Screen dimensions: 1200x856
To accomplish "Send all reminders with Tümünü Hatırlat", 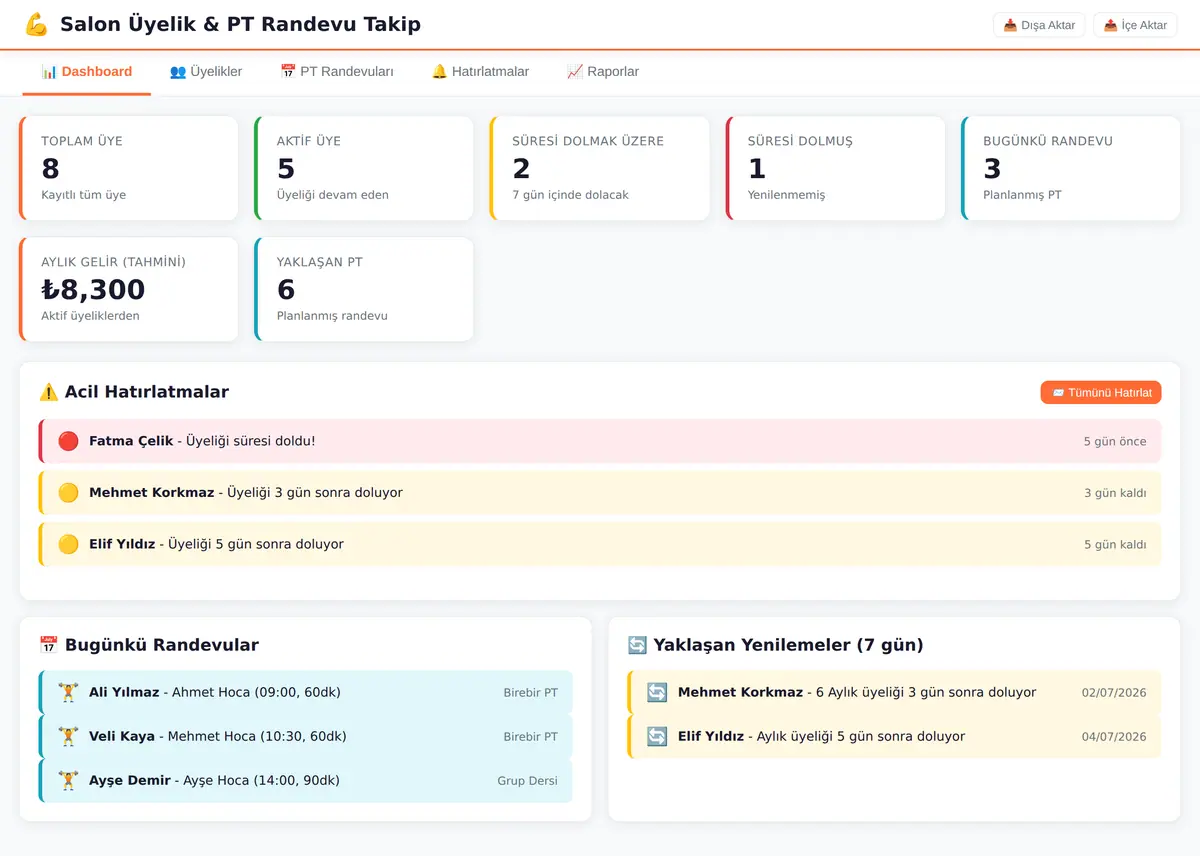I will coord(1101,393).
